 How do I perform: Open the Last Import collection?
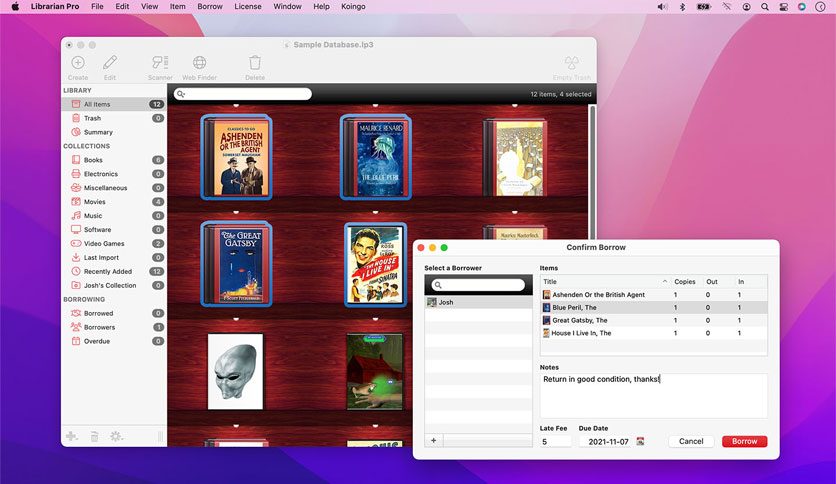[x=114, y=257]
